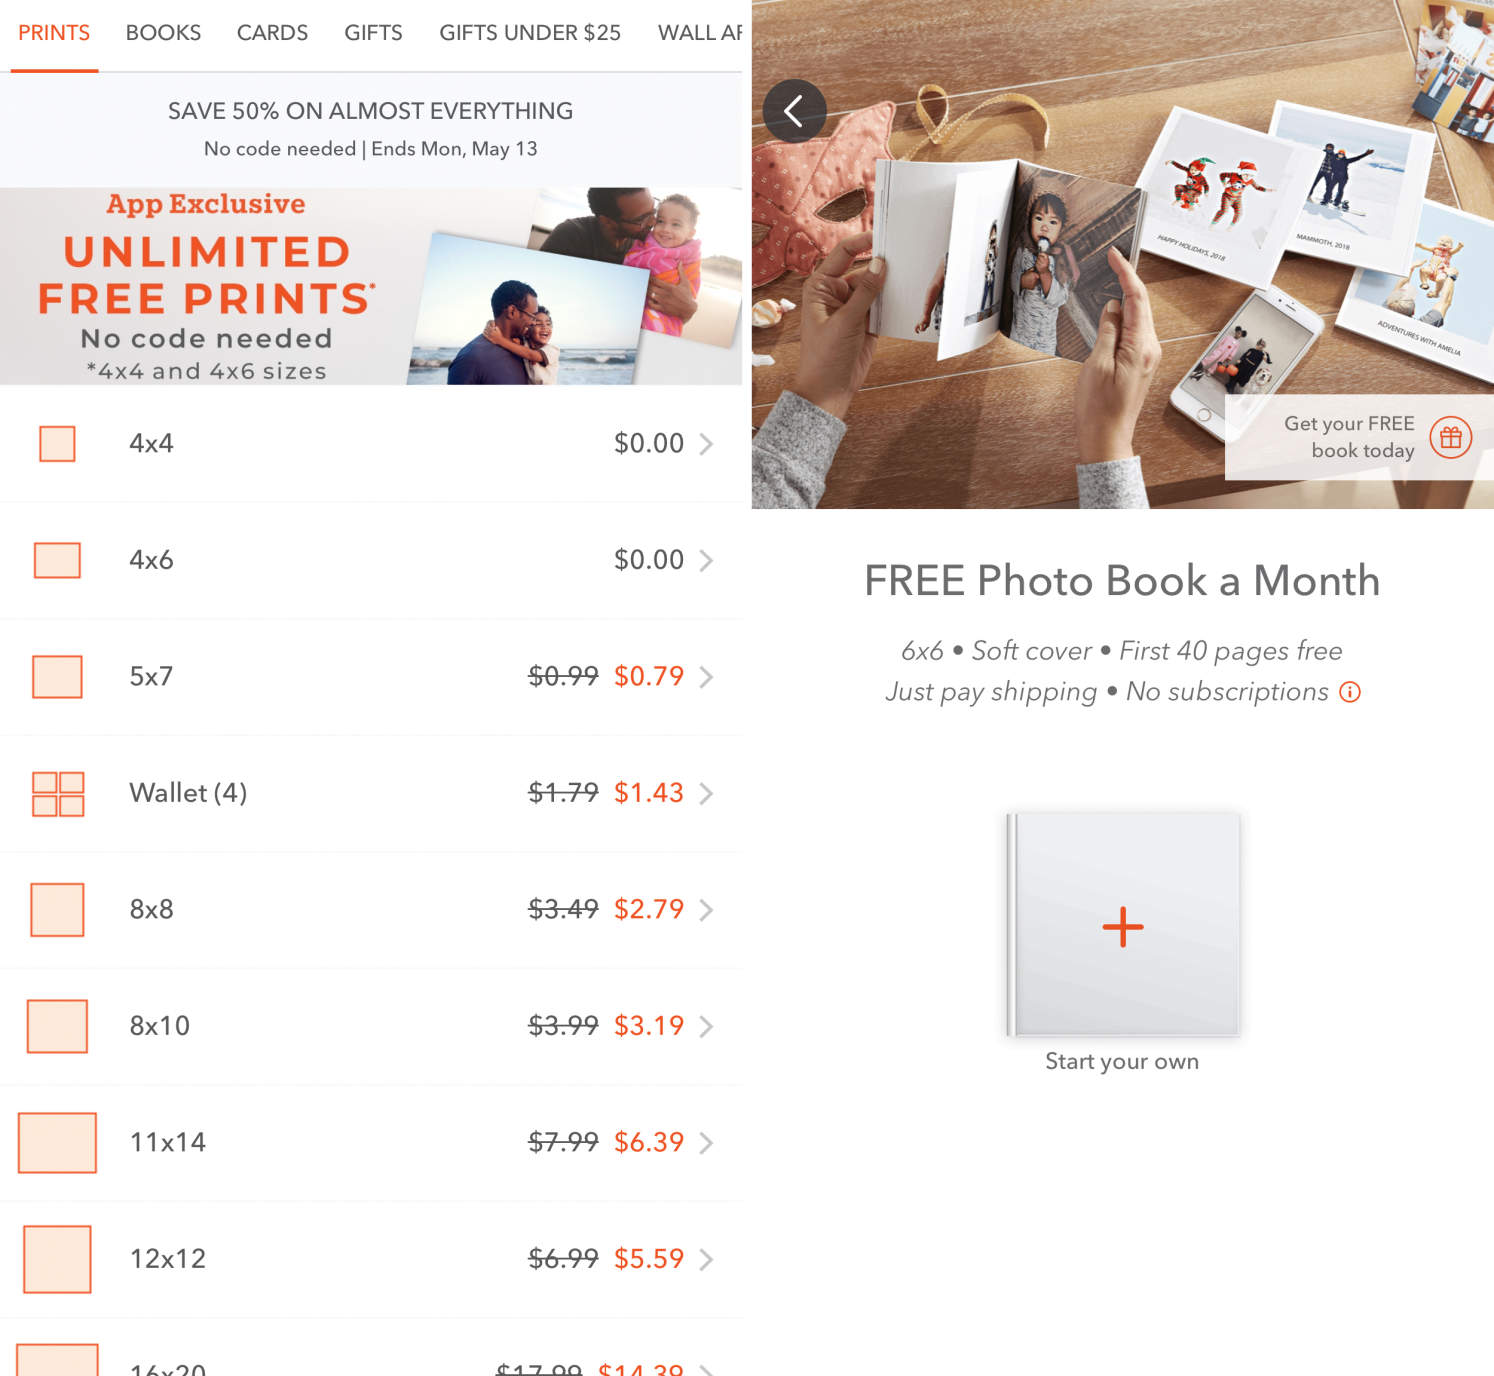Click the gift box icon
1494x1376 pixels.
(x=1450, y=437)
